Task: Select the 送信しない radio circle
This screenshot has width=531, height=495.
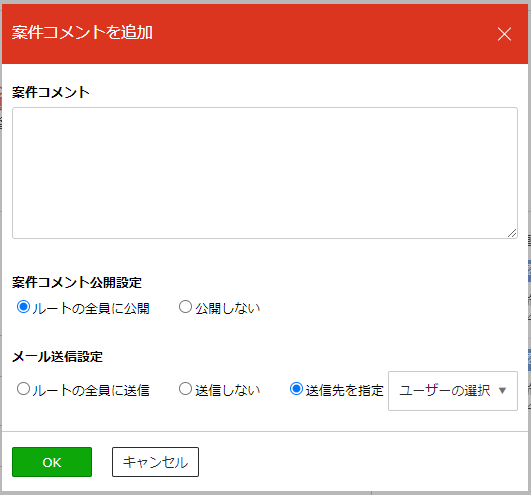Action: coord(185,389)
